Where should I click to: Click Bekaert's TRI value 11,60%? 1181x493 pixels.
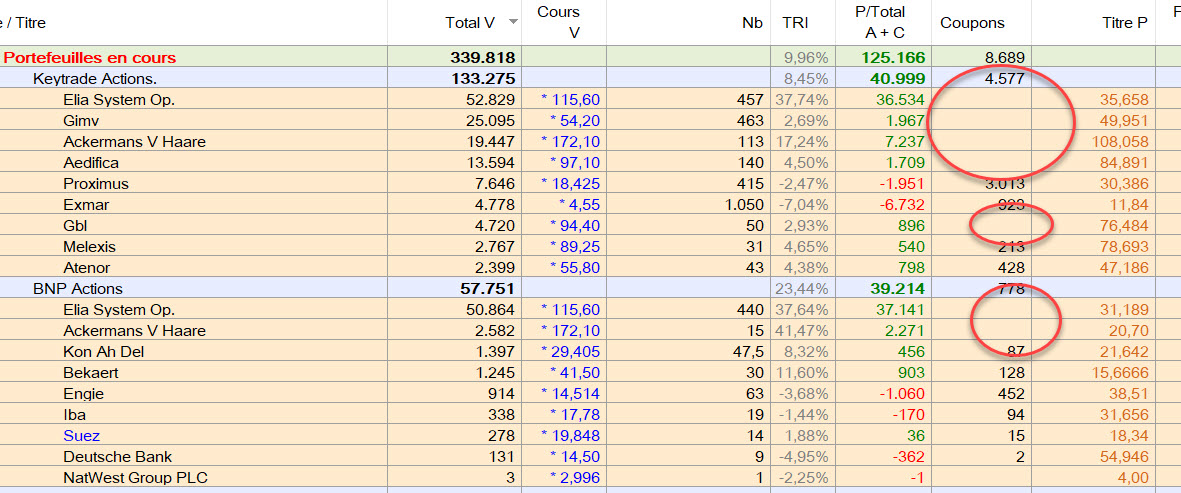[805, 373]
